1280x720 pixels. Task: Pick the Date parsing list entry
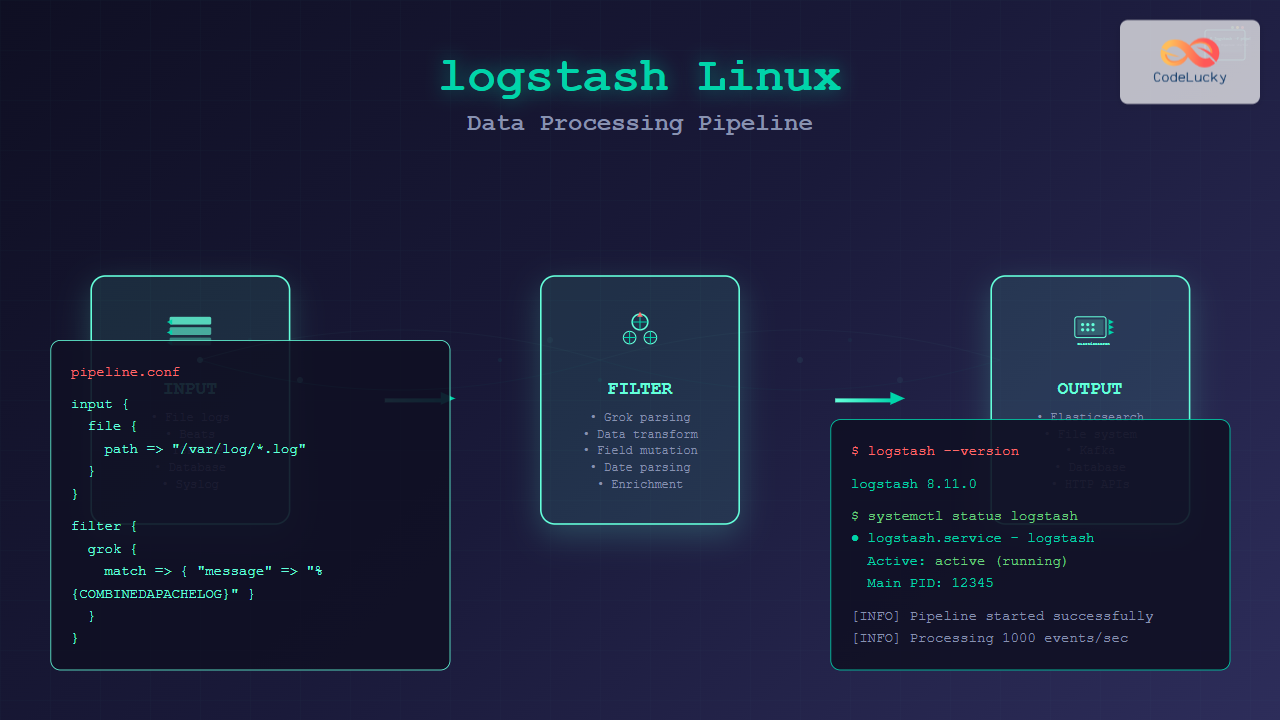pyautogui.click(x=640, y=467)
